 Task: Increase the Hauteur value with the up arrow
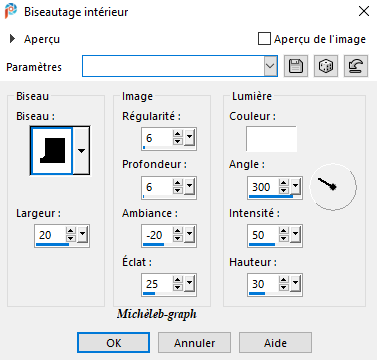284,280
